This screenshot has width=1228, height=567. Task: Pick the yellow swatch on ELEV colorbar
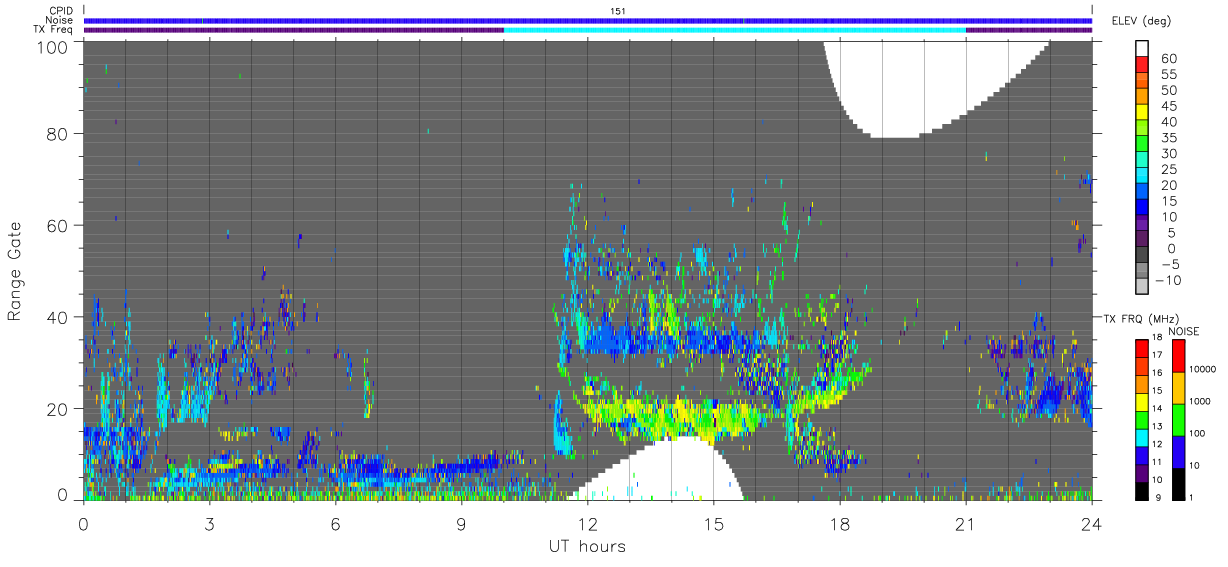click(1143, 113)
